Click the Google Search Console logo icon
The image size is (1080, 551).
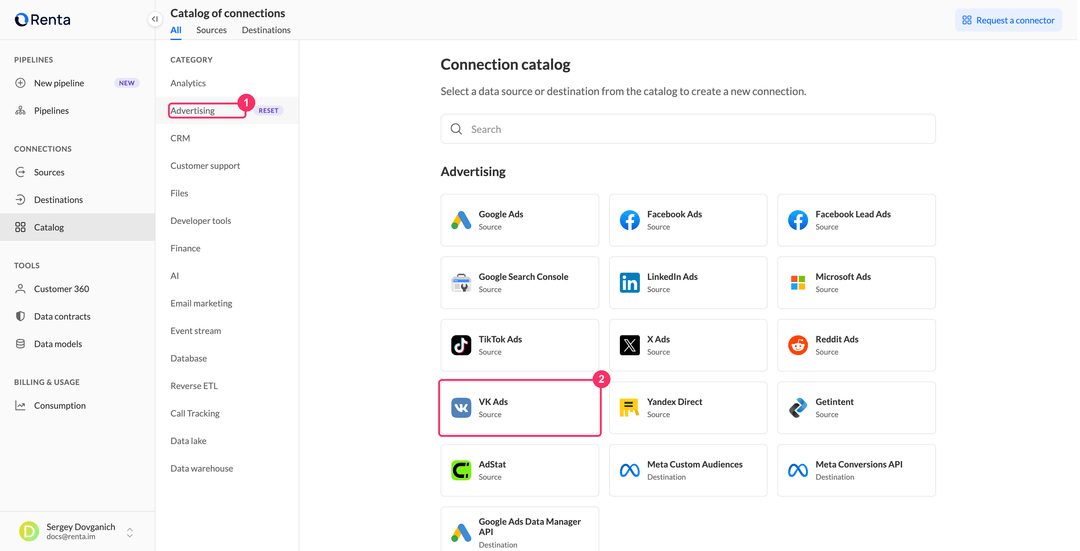461,283
